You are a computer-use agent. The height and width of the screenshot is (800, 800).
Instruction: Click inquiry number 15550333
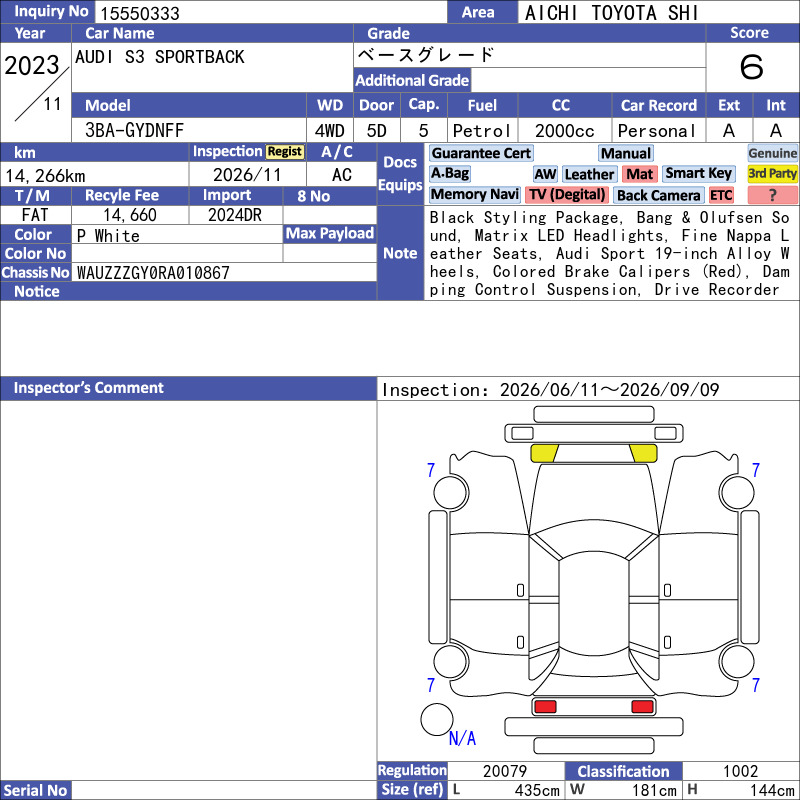point(140,13)
